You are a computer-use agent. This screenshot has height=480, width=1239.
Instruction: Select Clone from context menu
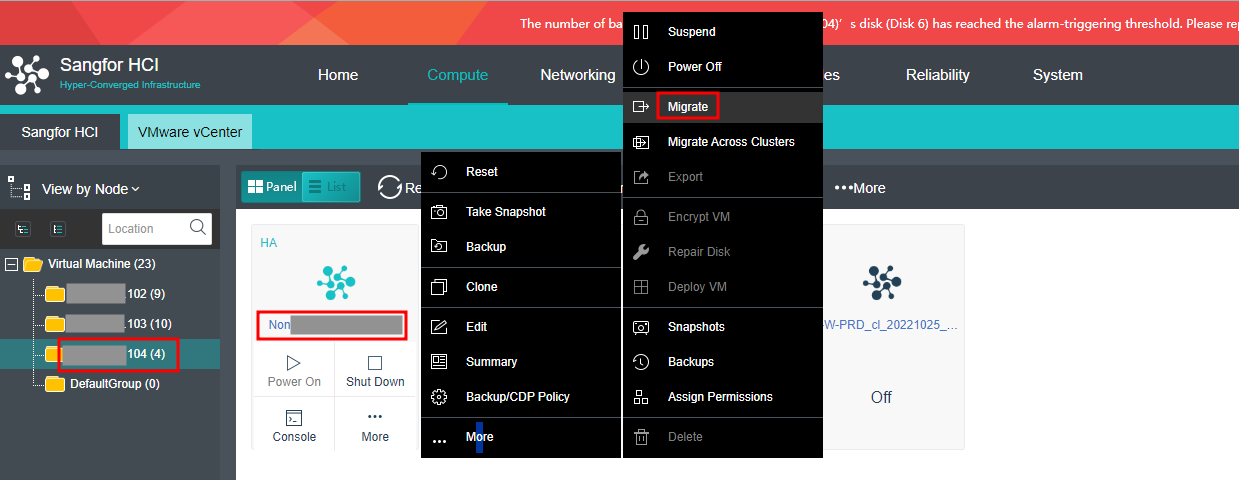521,287
